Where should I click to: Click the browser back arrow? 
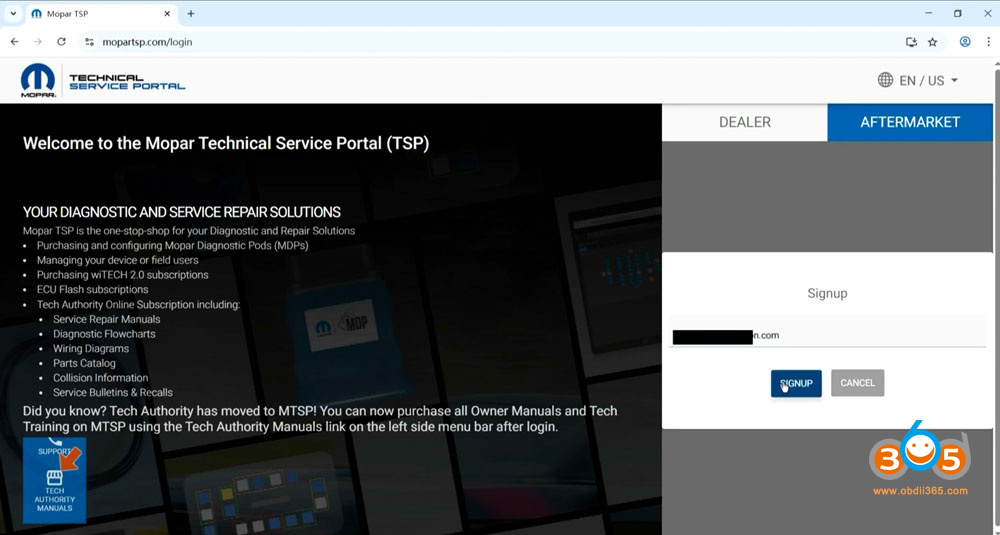tap(14, 42)
